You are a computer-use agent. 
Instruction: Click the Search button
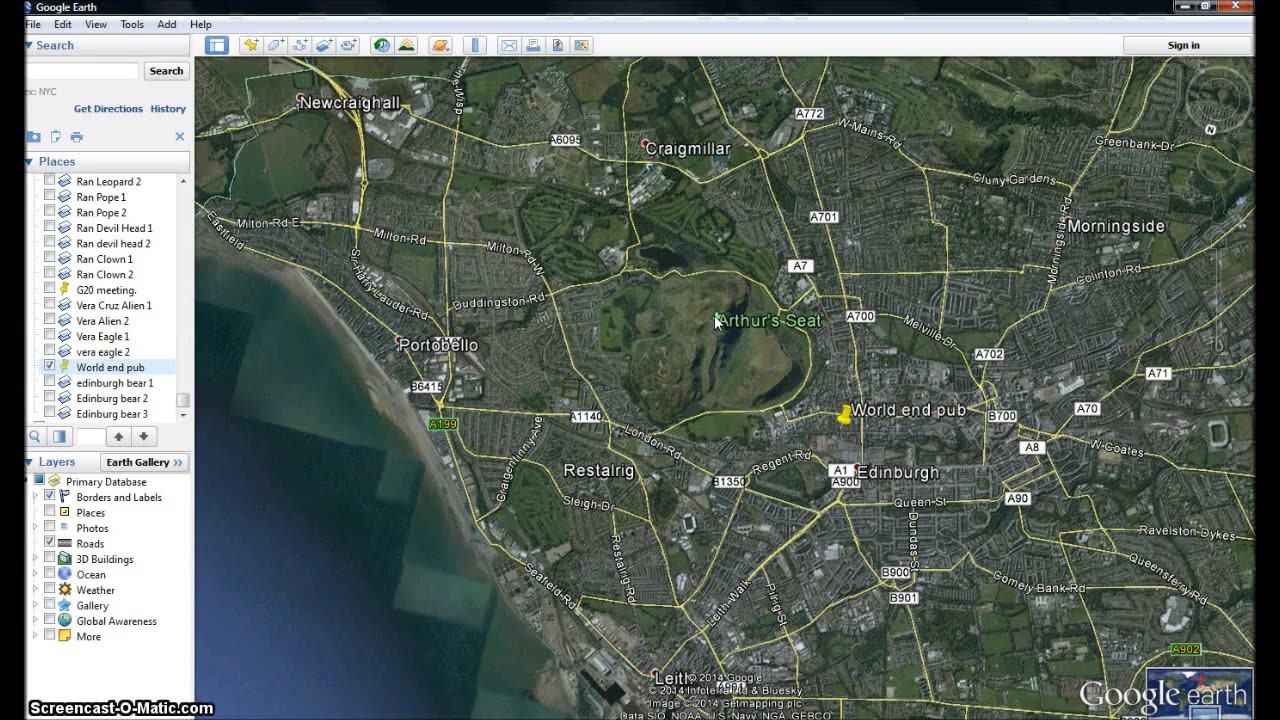click(166, 71)
